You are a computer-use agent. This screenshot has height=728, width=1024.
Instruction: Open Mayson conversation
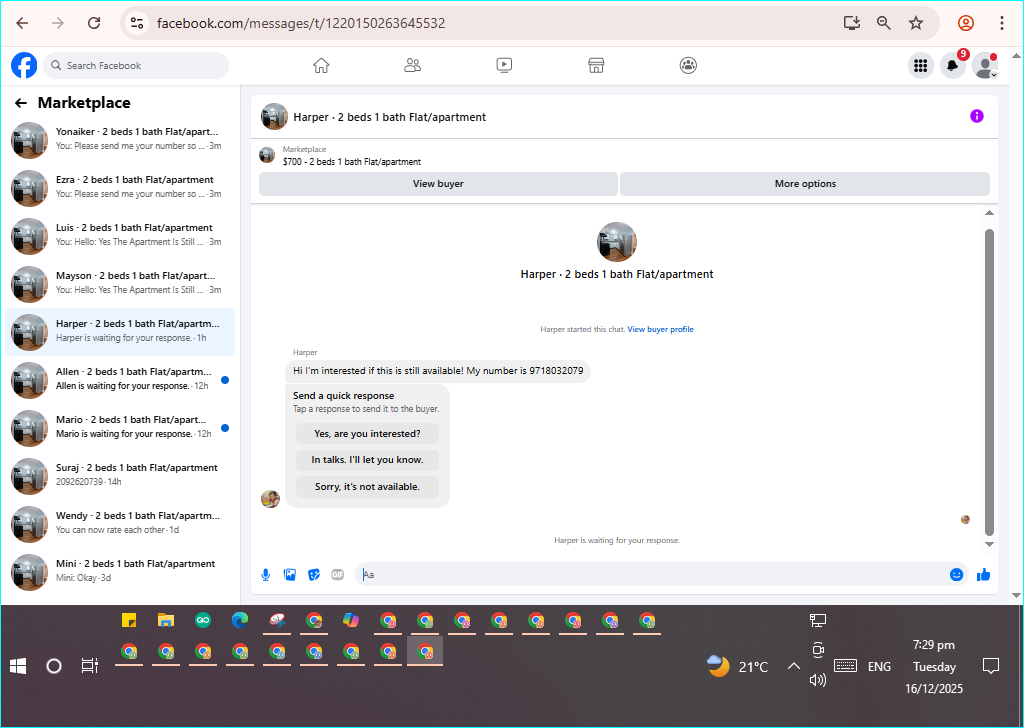tap(120, 284)
